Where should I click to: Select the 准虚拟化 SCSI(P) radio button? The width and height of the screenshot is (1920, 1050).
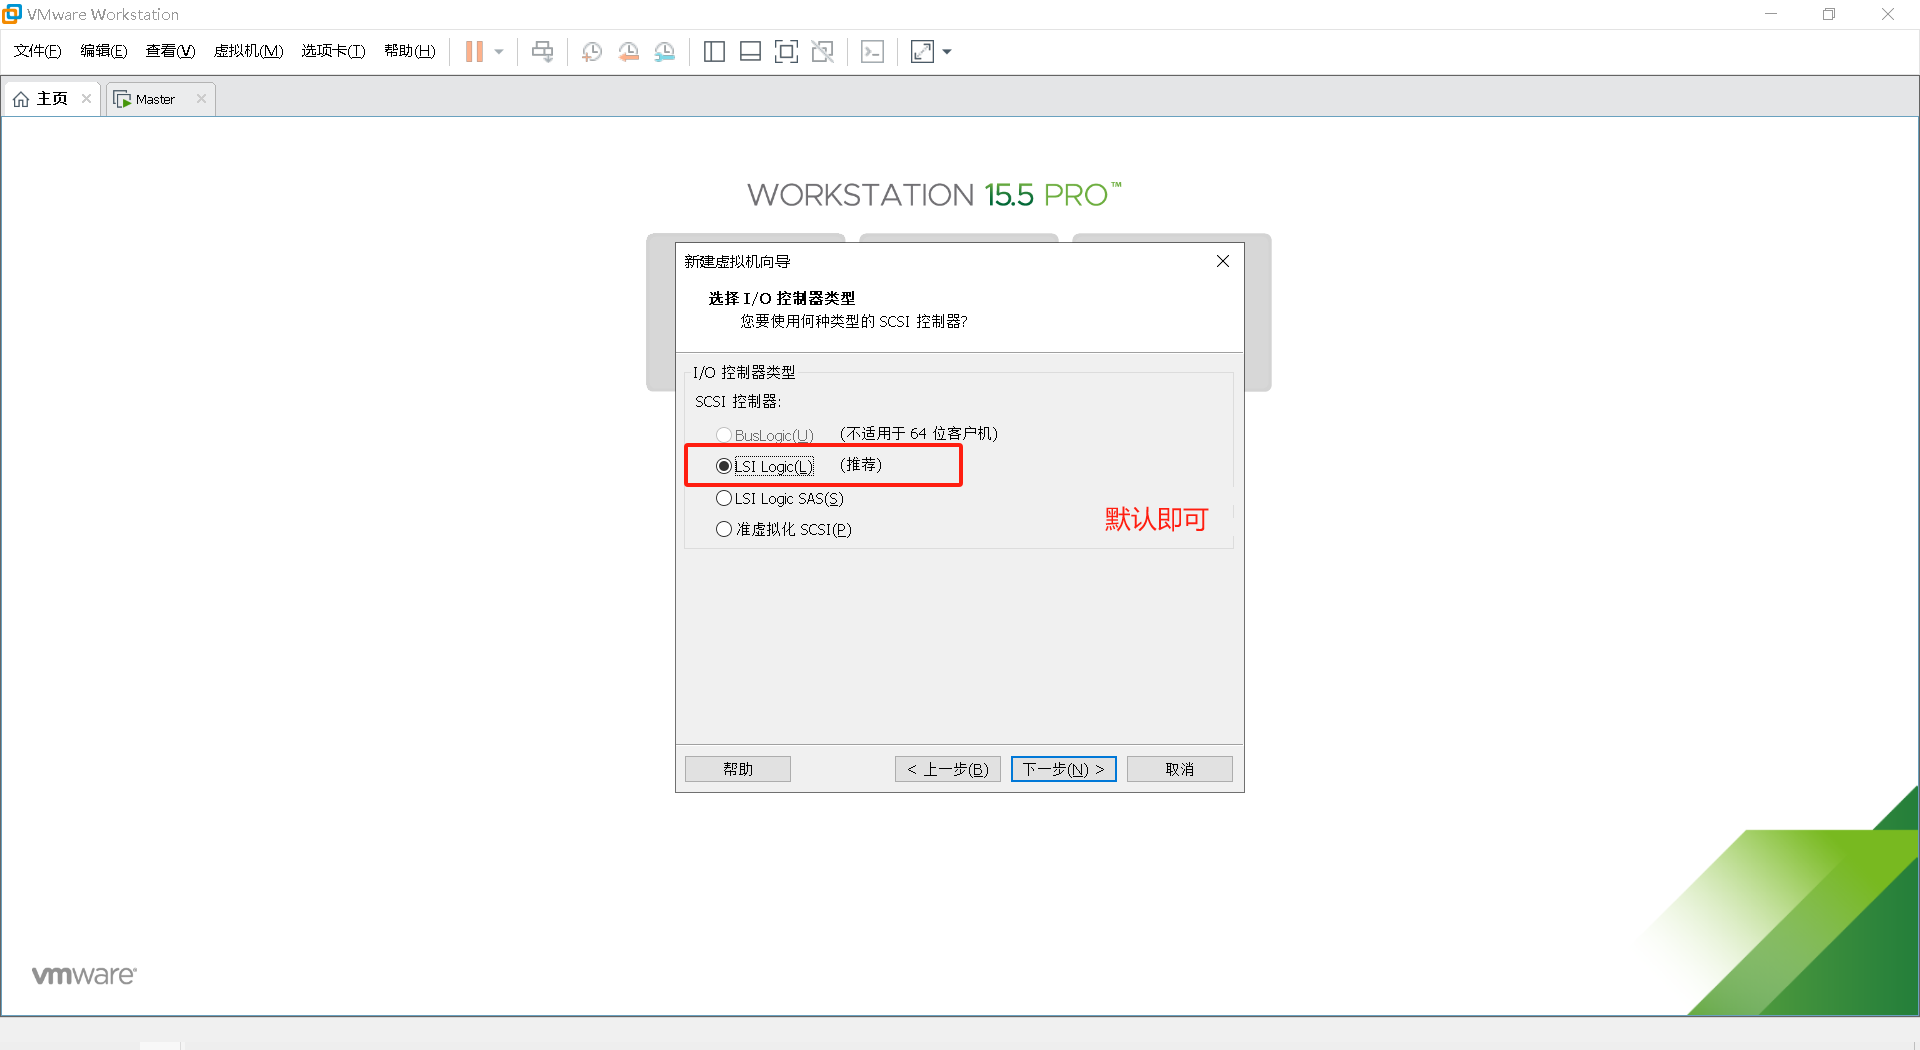click(x=724, y=529)
